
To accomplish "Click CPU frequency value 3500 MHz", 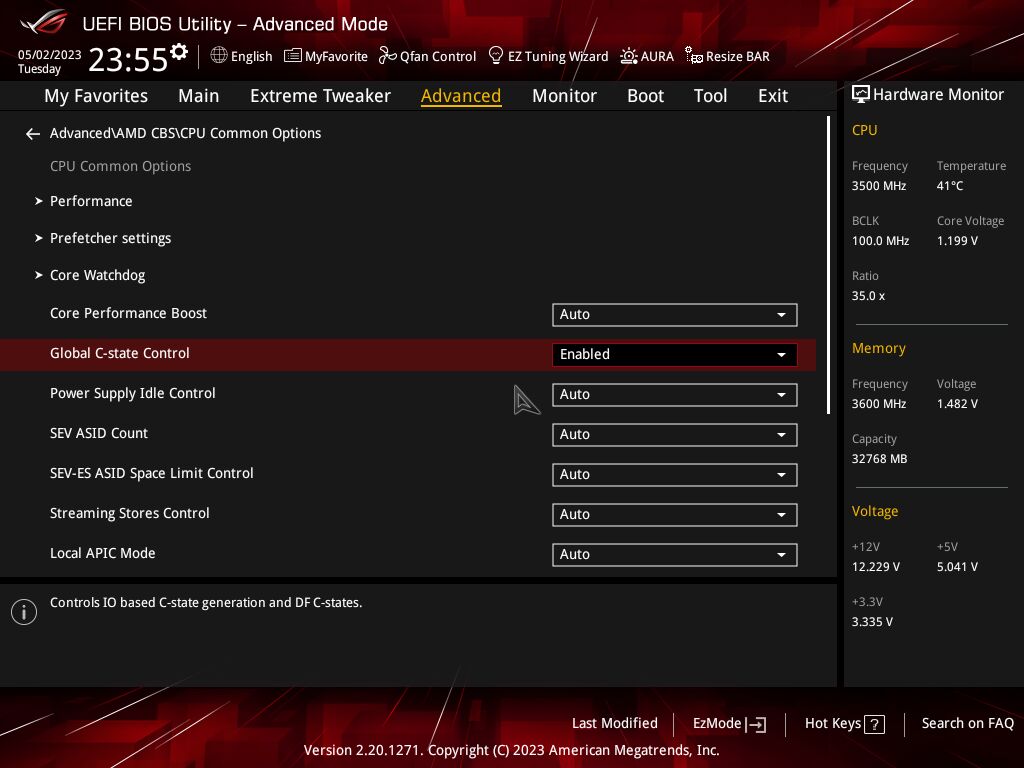I will (879, 186).
